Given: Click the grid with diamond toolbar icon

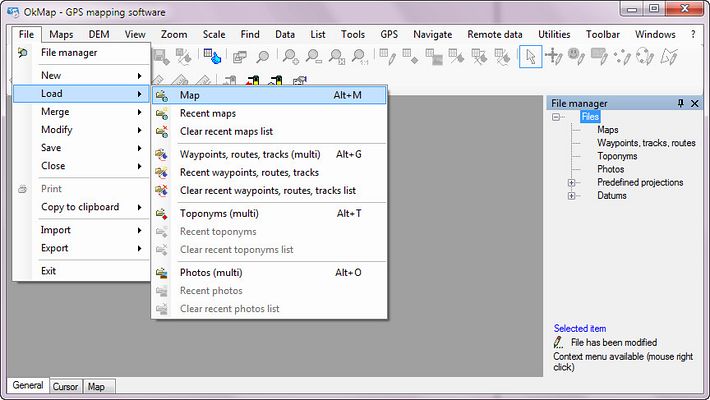Looking at the screenshot, I should click(410, 57).
